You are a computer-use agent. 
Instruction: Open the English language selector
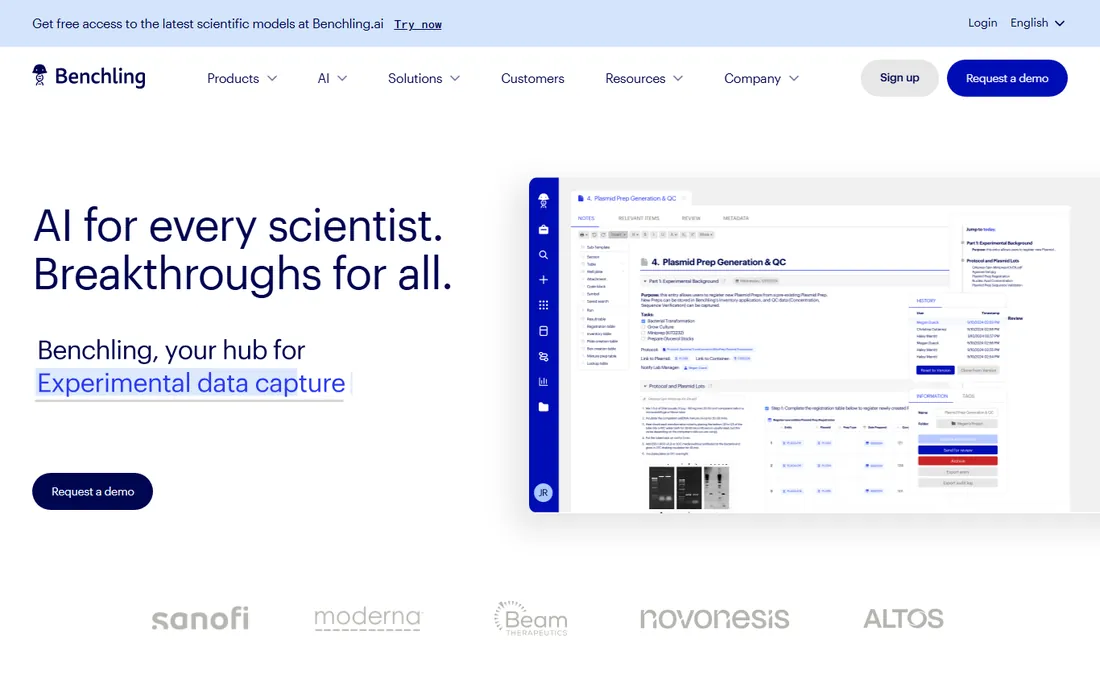tap(1038, 23)
